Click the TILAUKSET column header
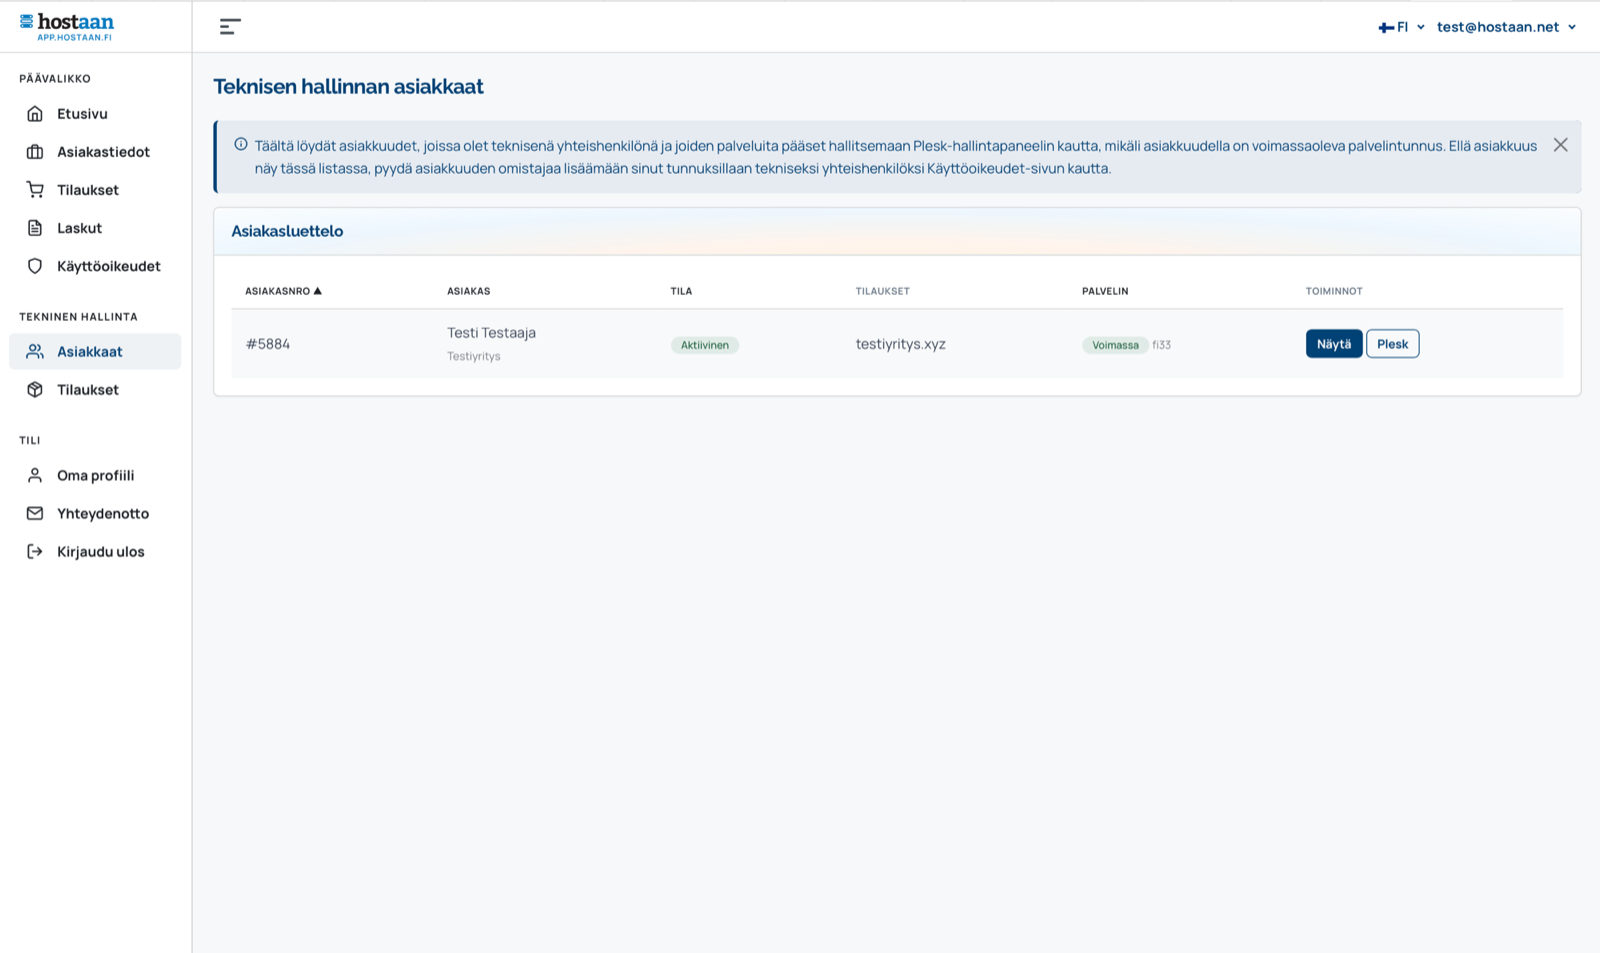The height and width of the screenshot is (953, 1600). [x=883, y=291]
